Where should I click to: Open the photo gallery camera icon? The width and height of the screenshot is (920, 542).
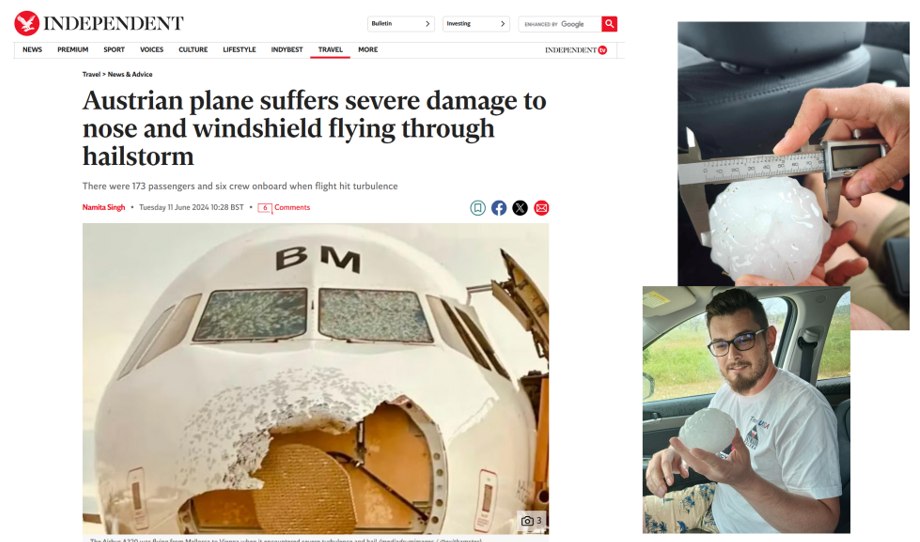(x=527, y=520)
